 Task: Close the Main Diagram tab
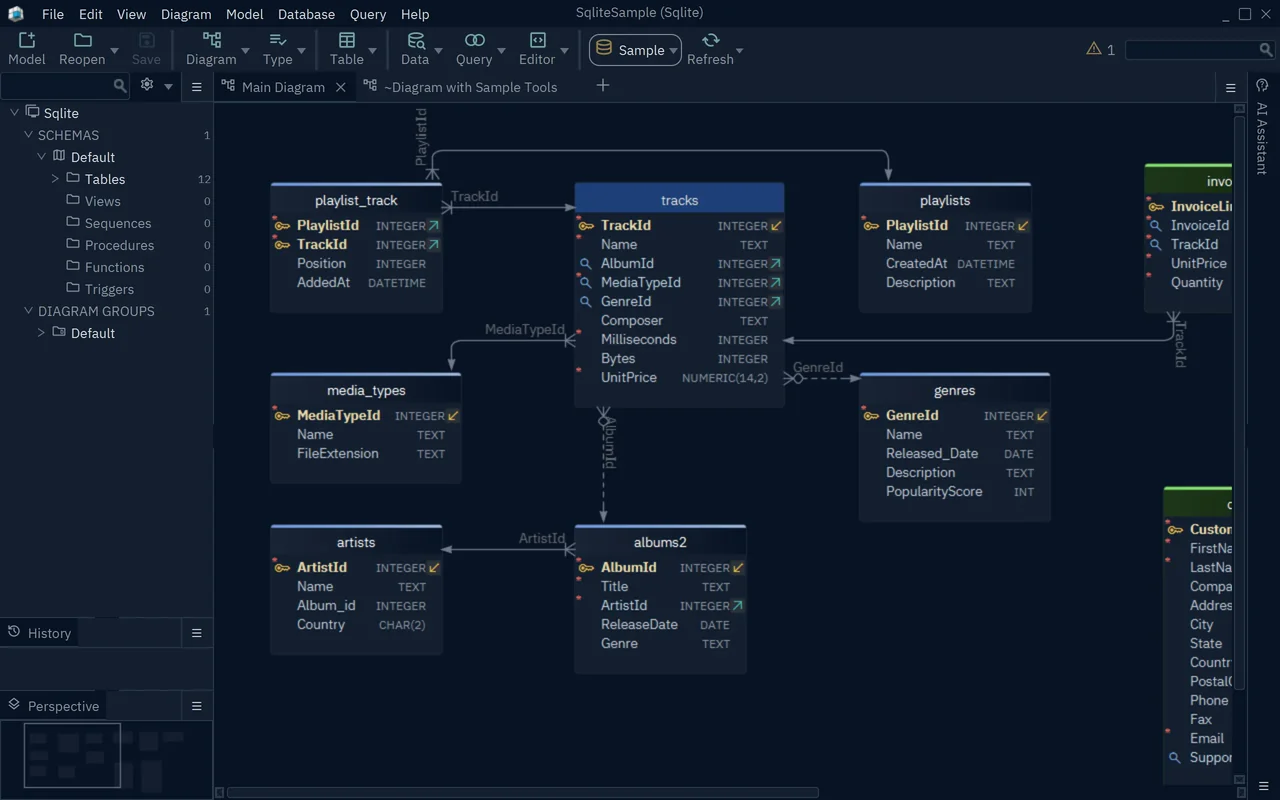340,87
